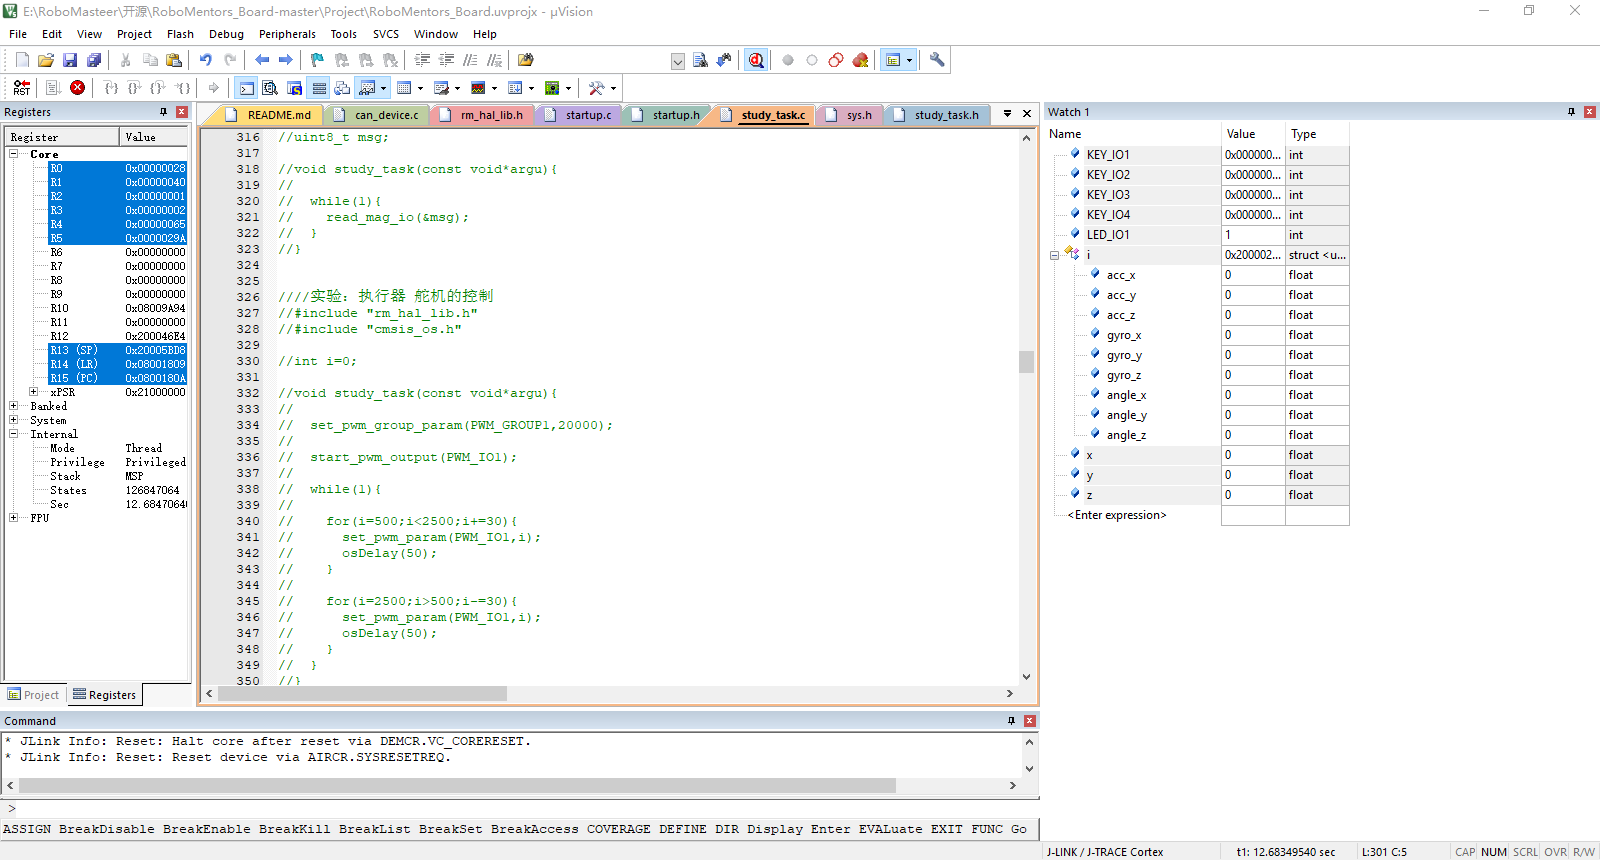Undo the last edit
This screenshot has height=860, width=1600.
205,60
